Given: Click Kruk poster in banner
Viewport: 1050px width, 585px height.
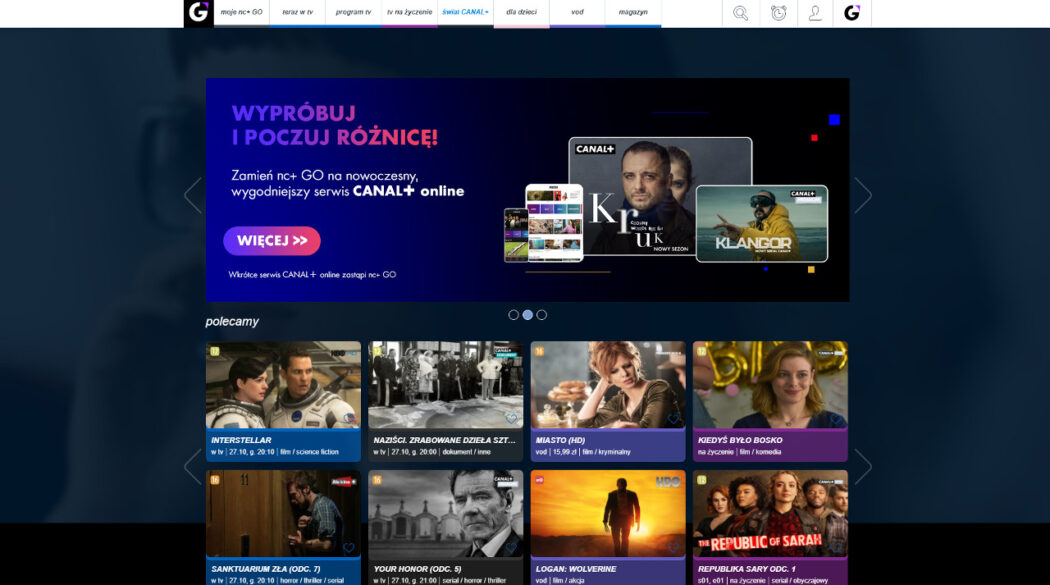Looking at the screenshot, I should [x=660, y=196].
